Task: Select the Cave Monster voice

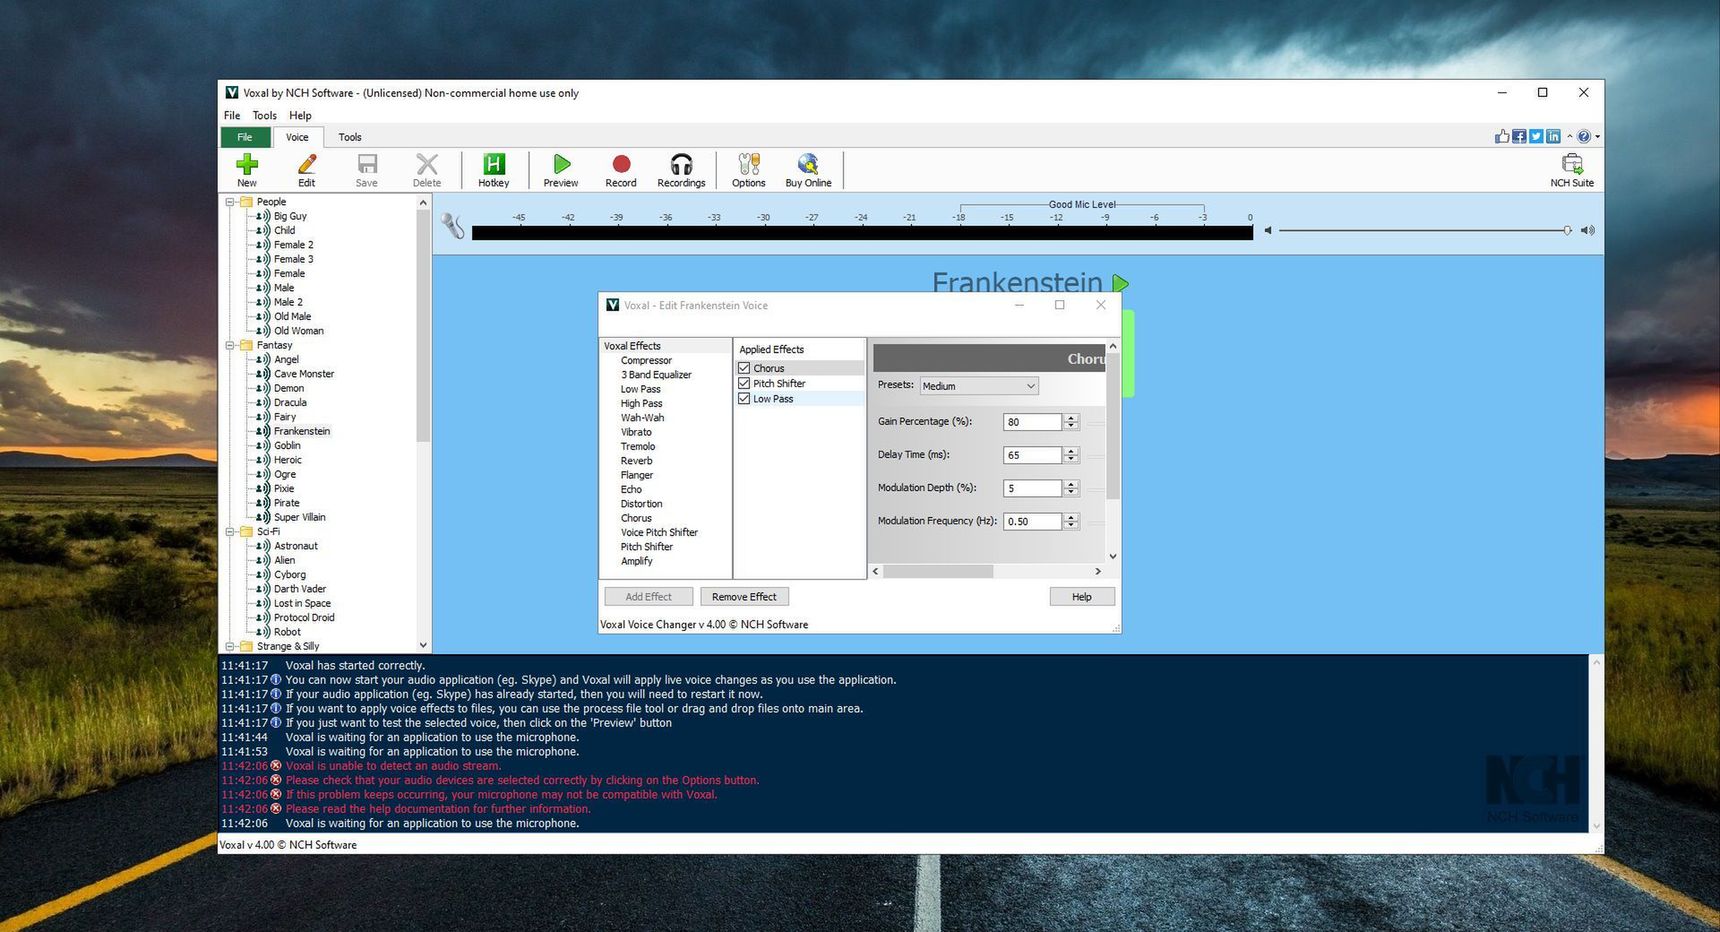Action: (x=304, y=374)
